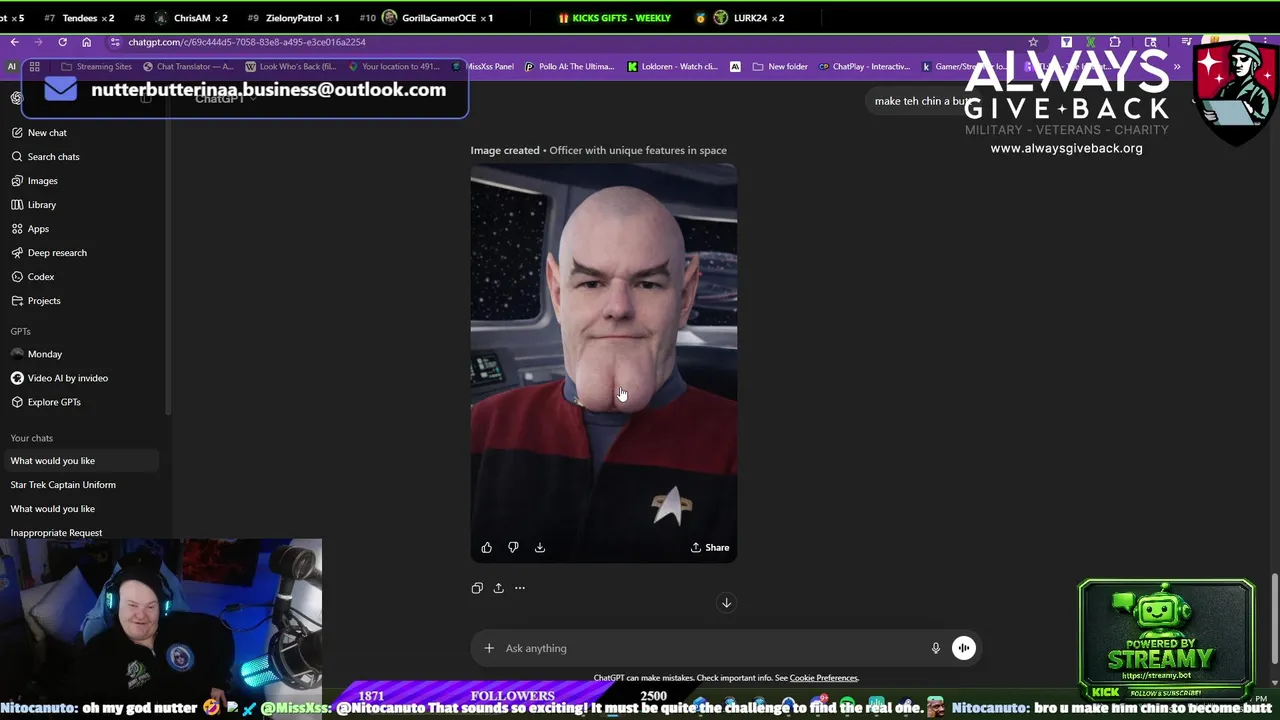This screenshot has height=720, width=1280.
Task: Start dictation with the microphone icon
Action: (x=936, y=648)
